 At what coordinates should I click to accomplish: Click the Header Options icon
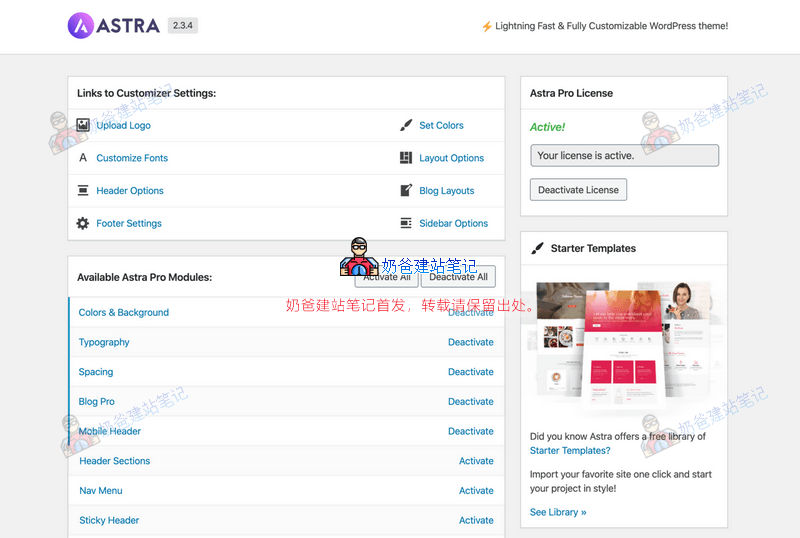tap(83, 191)
